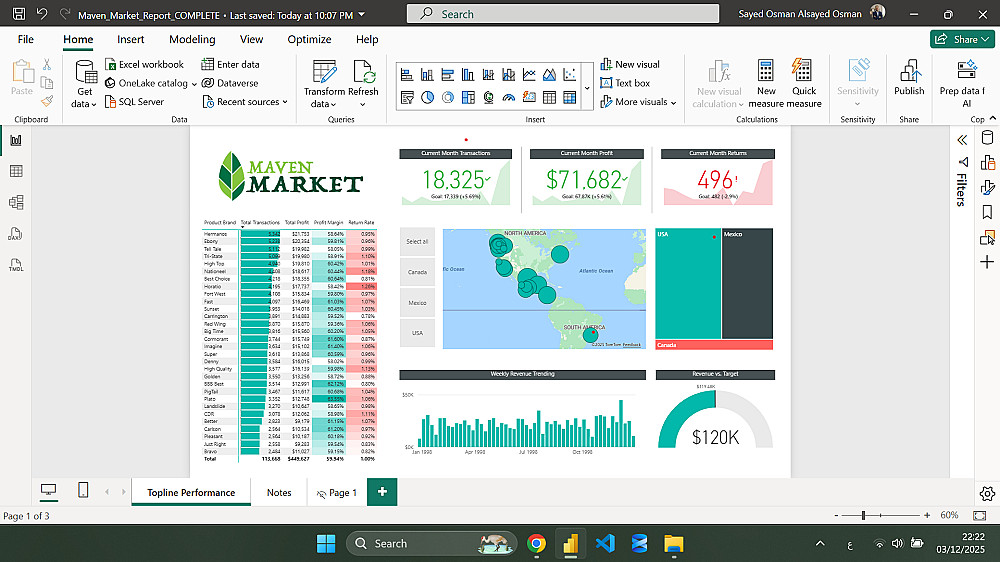The image size is (1000, 562).
Task: Open the Build visual pane icon
Action: pos(987,163)
